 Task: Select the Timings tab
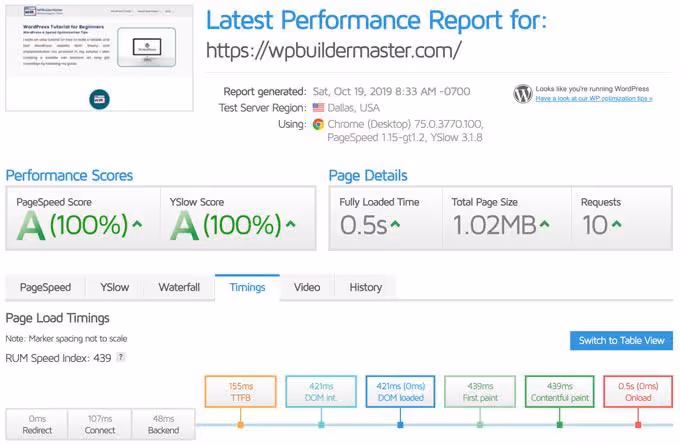(247, 287)
